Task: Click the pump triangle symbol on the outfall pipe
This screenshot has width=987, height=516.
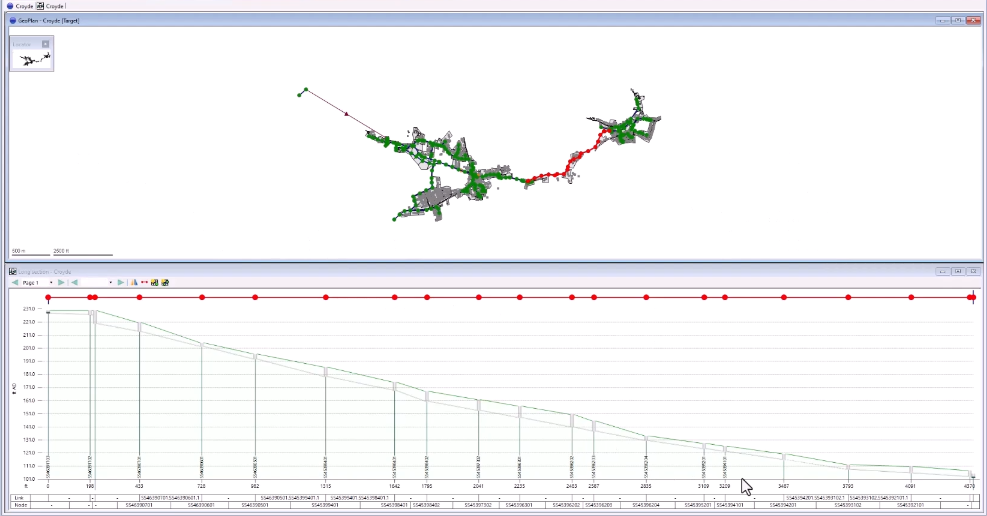Action: [x=346, y=114]
